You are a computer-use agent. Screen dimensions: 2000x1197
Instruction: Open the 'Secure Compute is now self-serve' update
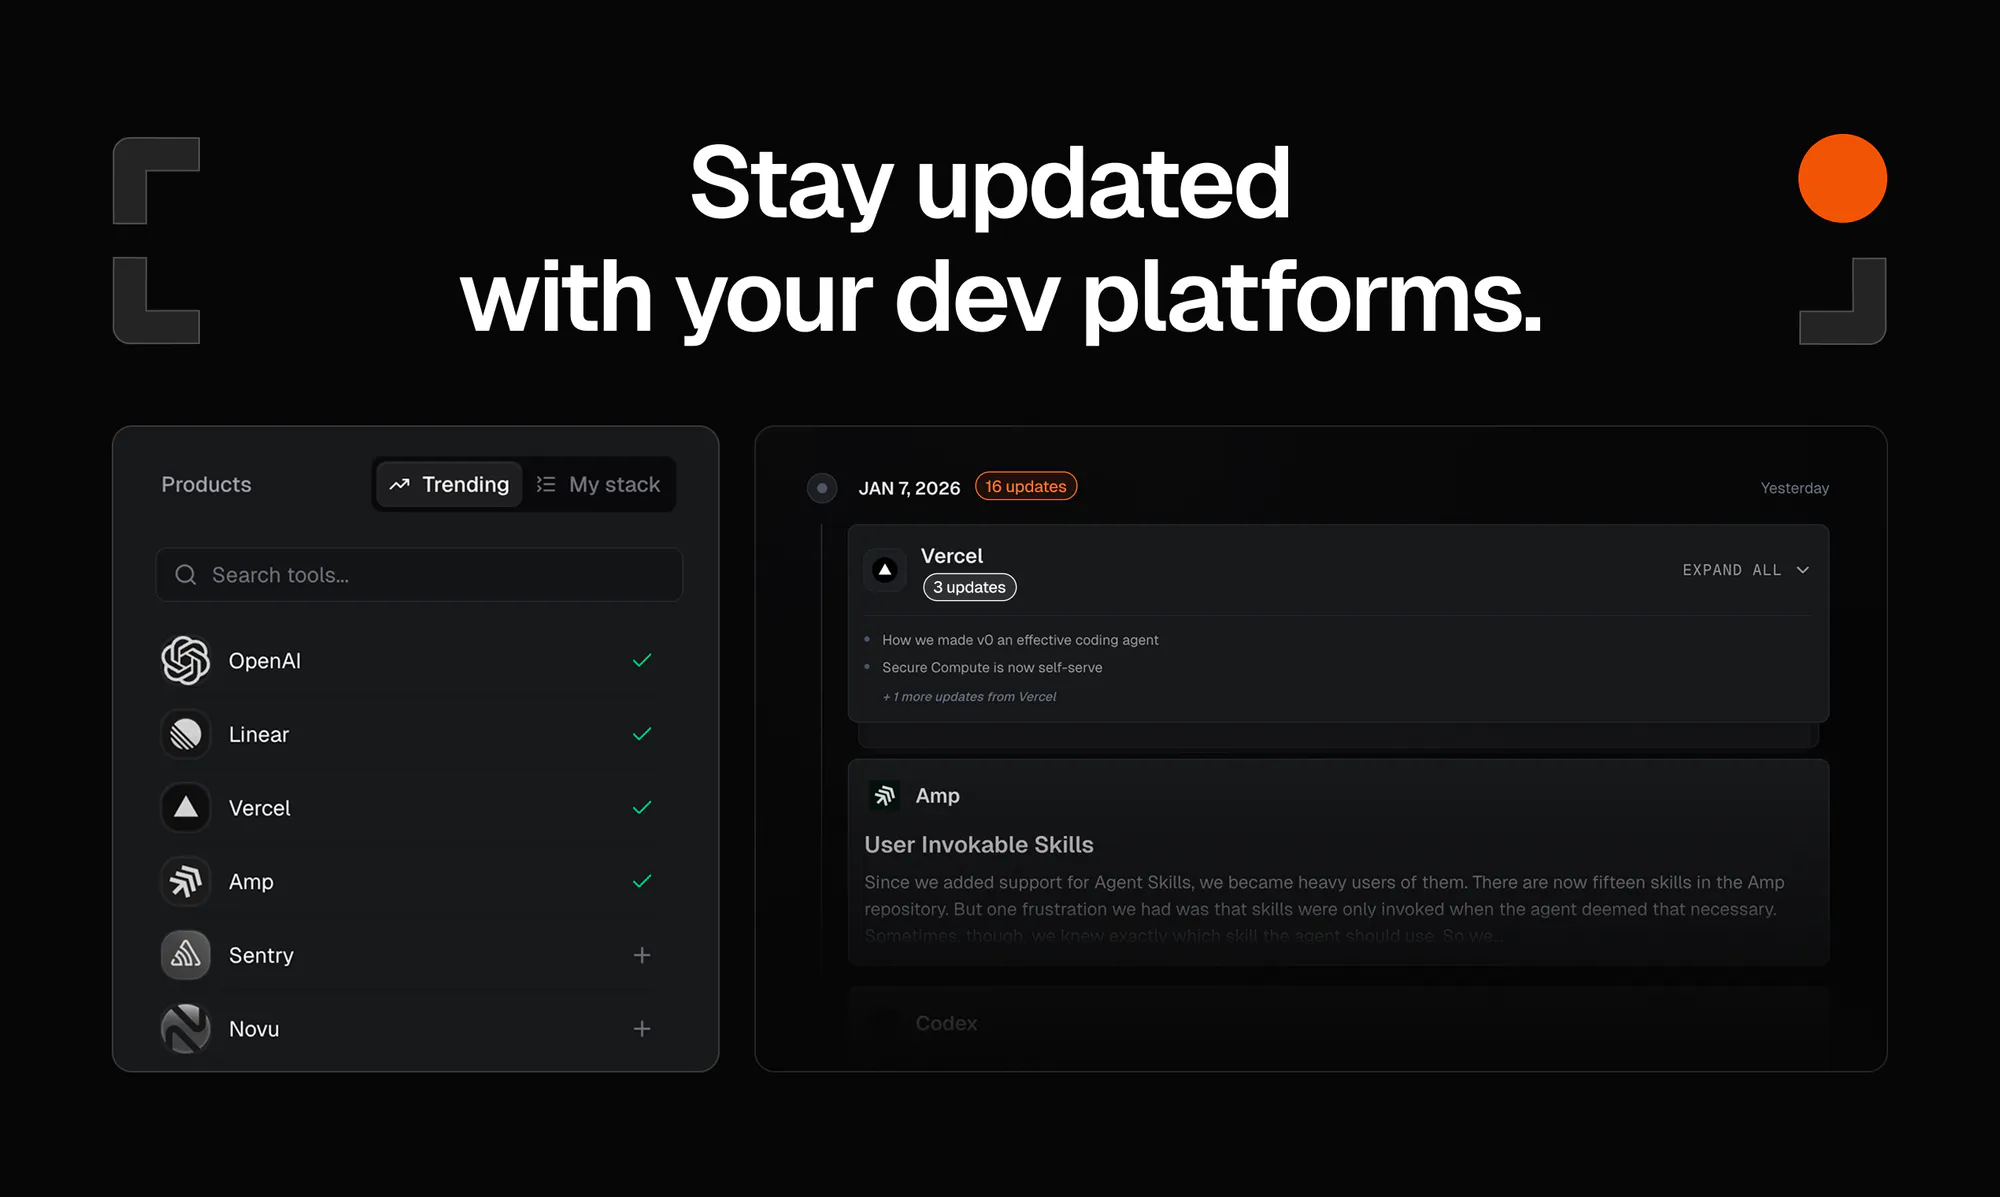coord(991,667)
